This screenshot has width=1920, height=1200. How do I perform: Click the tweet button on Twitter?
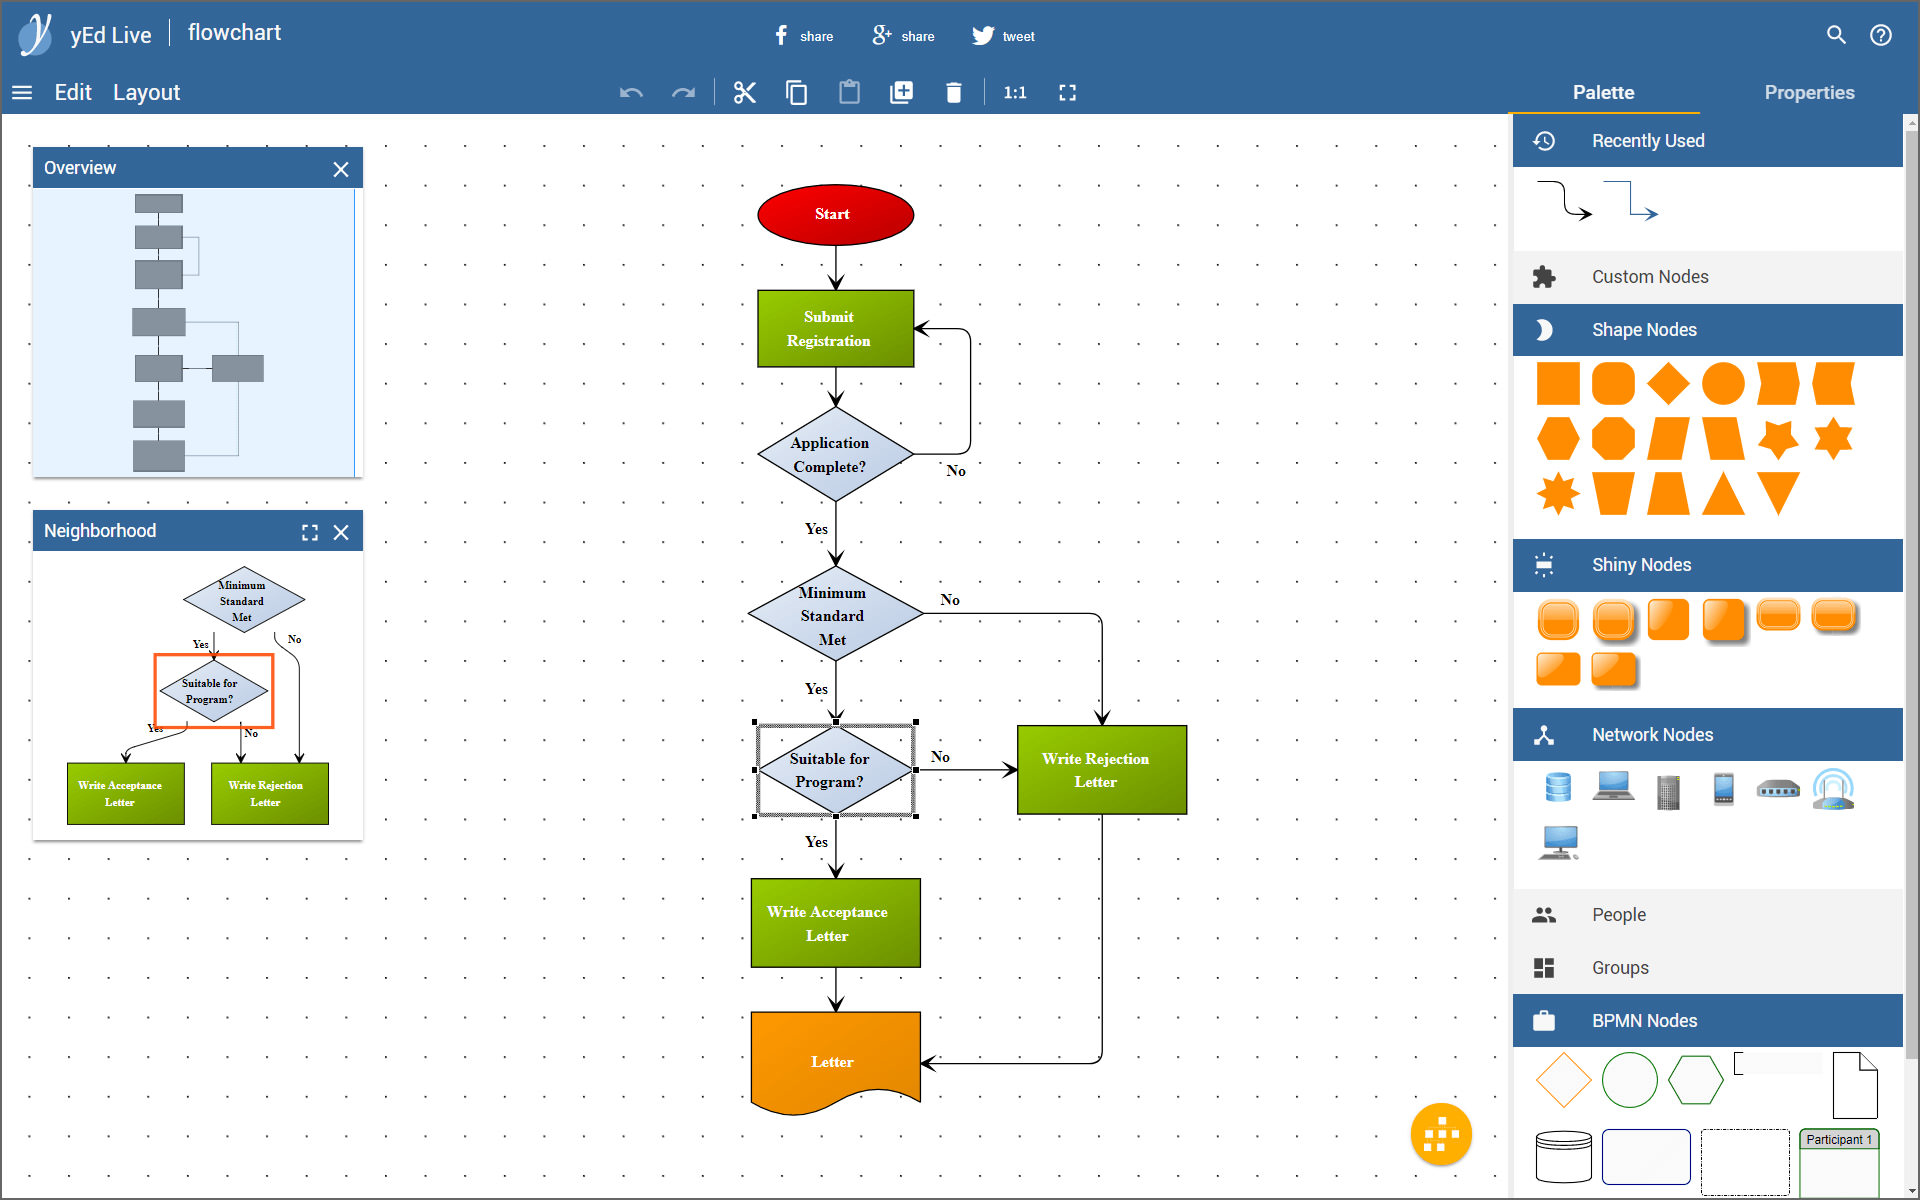point(1005,35)
